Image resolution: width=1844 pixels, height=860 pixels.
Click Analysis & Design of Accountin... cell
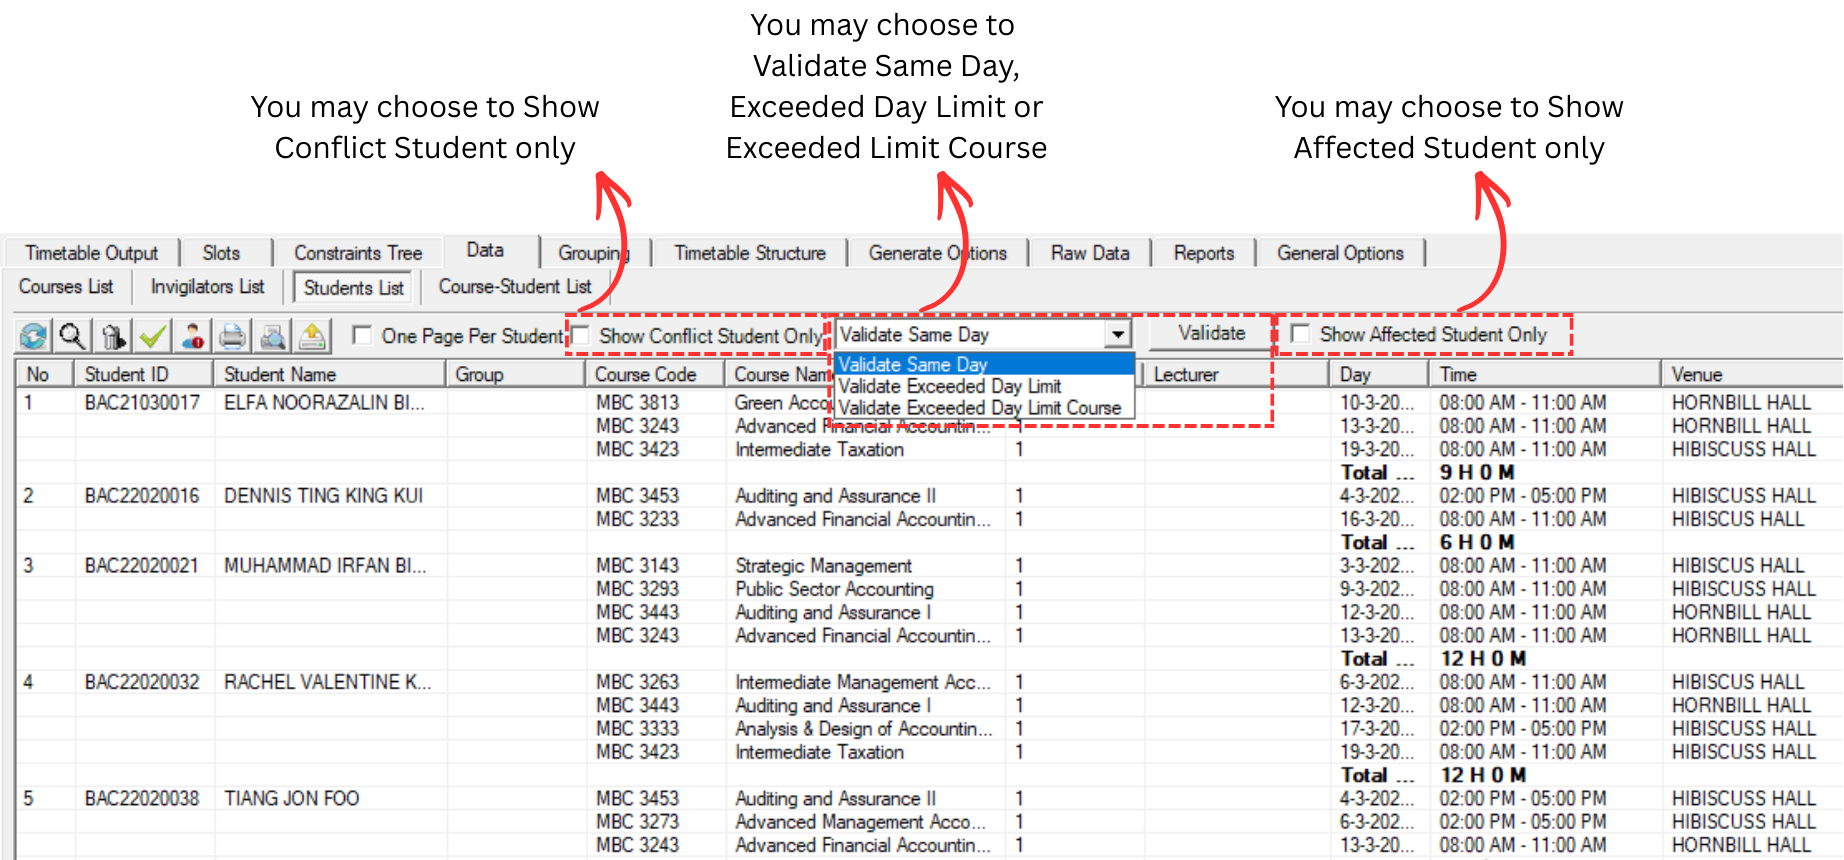tap(864, 728)
